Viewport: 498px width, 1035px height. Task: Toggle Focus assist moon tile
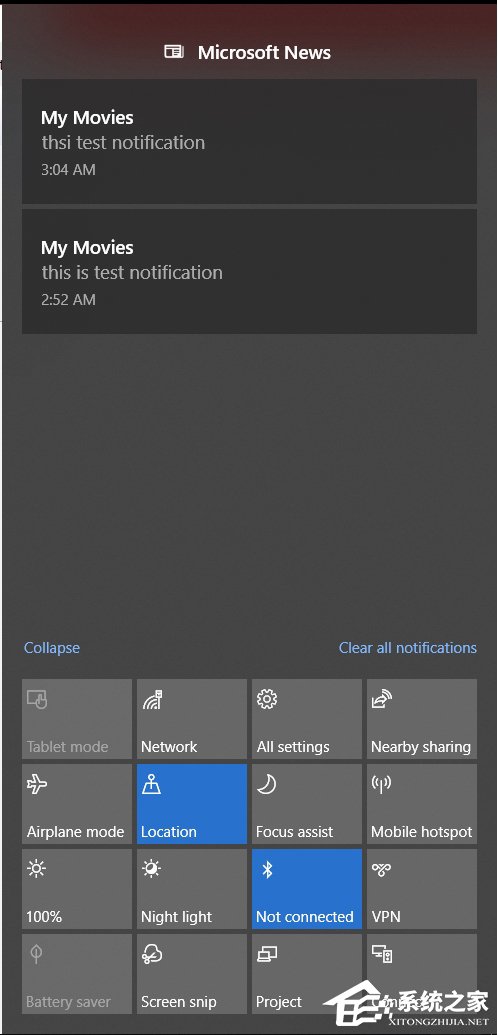coord(306,803)
